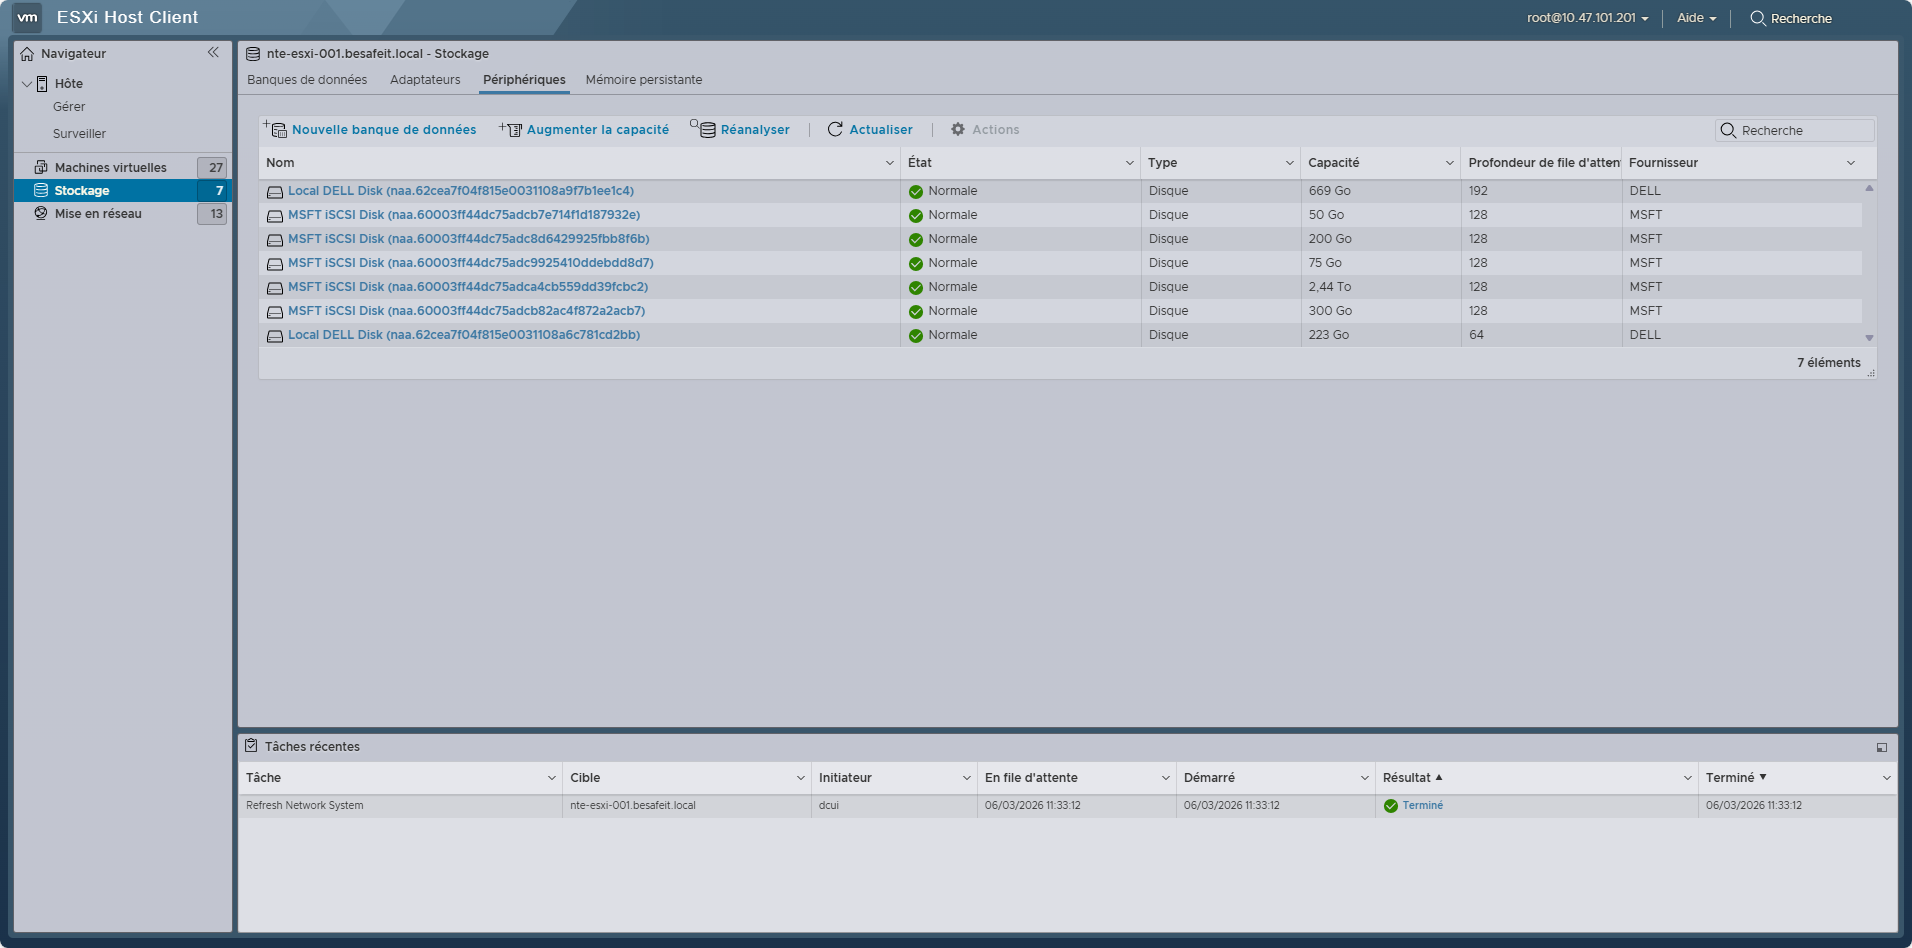
Task: Click the Réanalyser button
Action: click(740, 130)
